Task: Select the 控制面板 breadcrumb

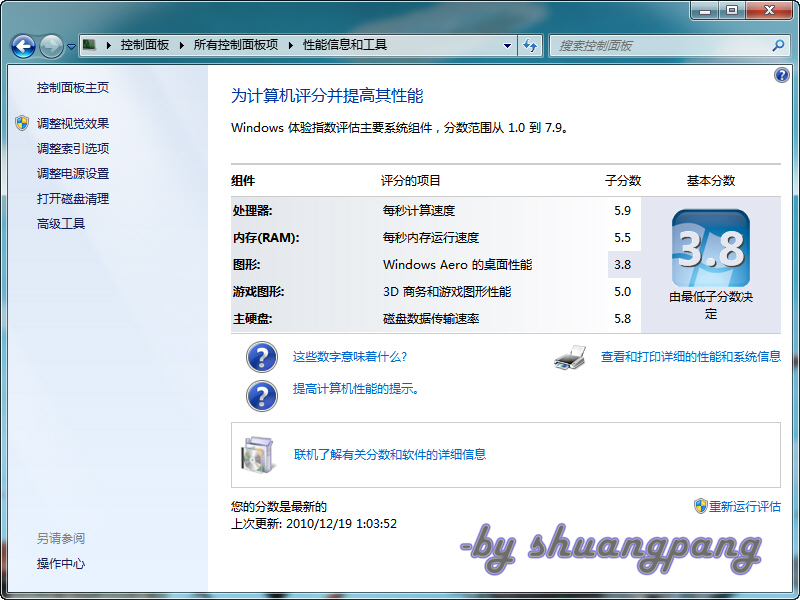Action: [x=145, y=45]
